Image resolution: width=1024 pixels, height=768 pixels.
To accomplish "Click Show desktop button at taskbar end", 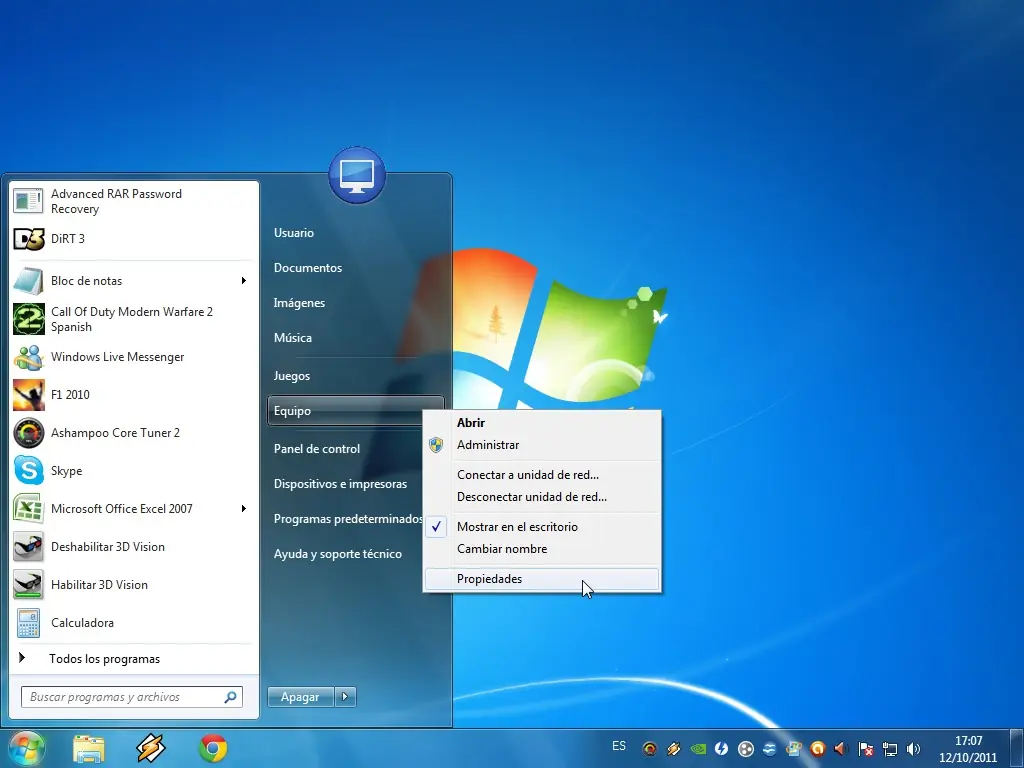I will pyautogui.click(x=1017, y=748).
